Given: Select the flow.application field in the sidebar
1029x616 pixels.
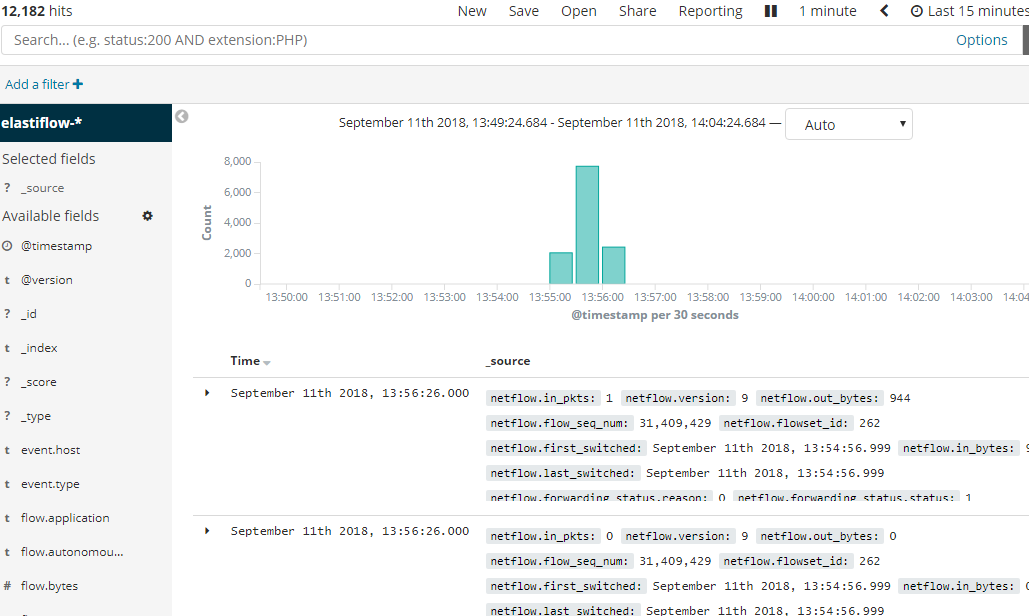Looking at the screenshot, I should 65,518.
